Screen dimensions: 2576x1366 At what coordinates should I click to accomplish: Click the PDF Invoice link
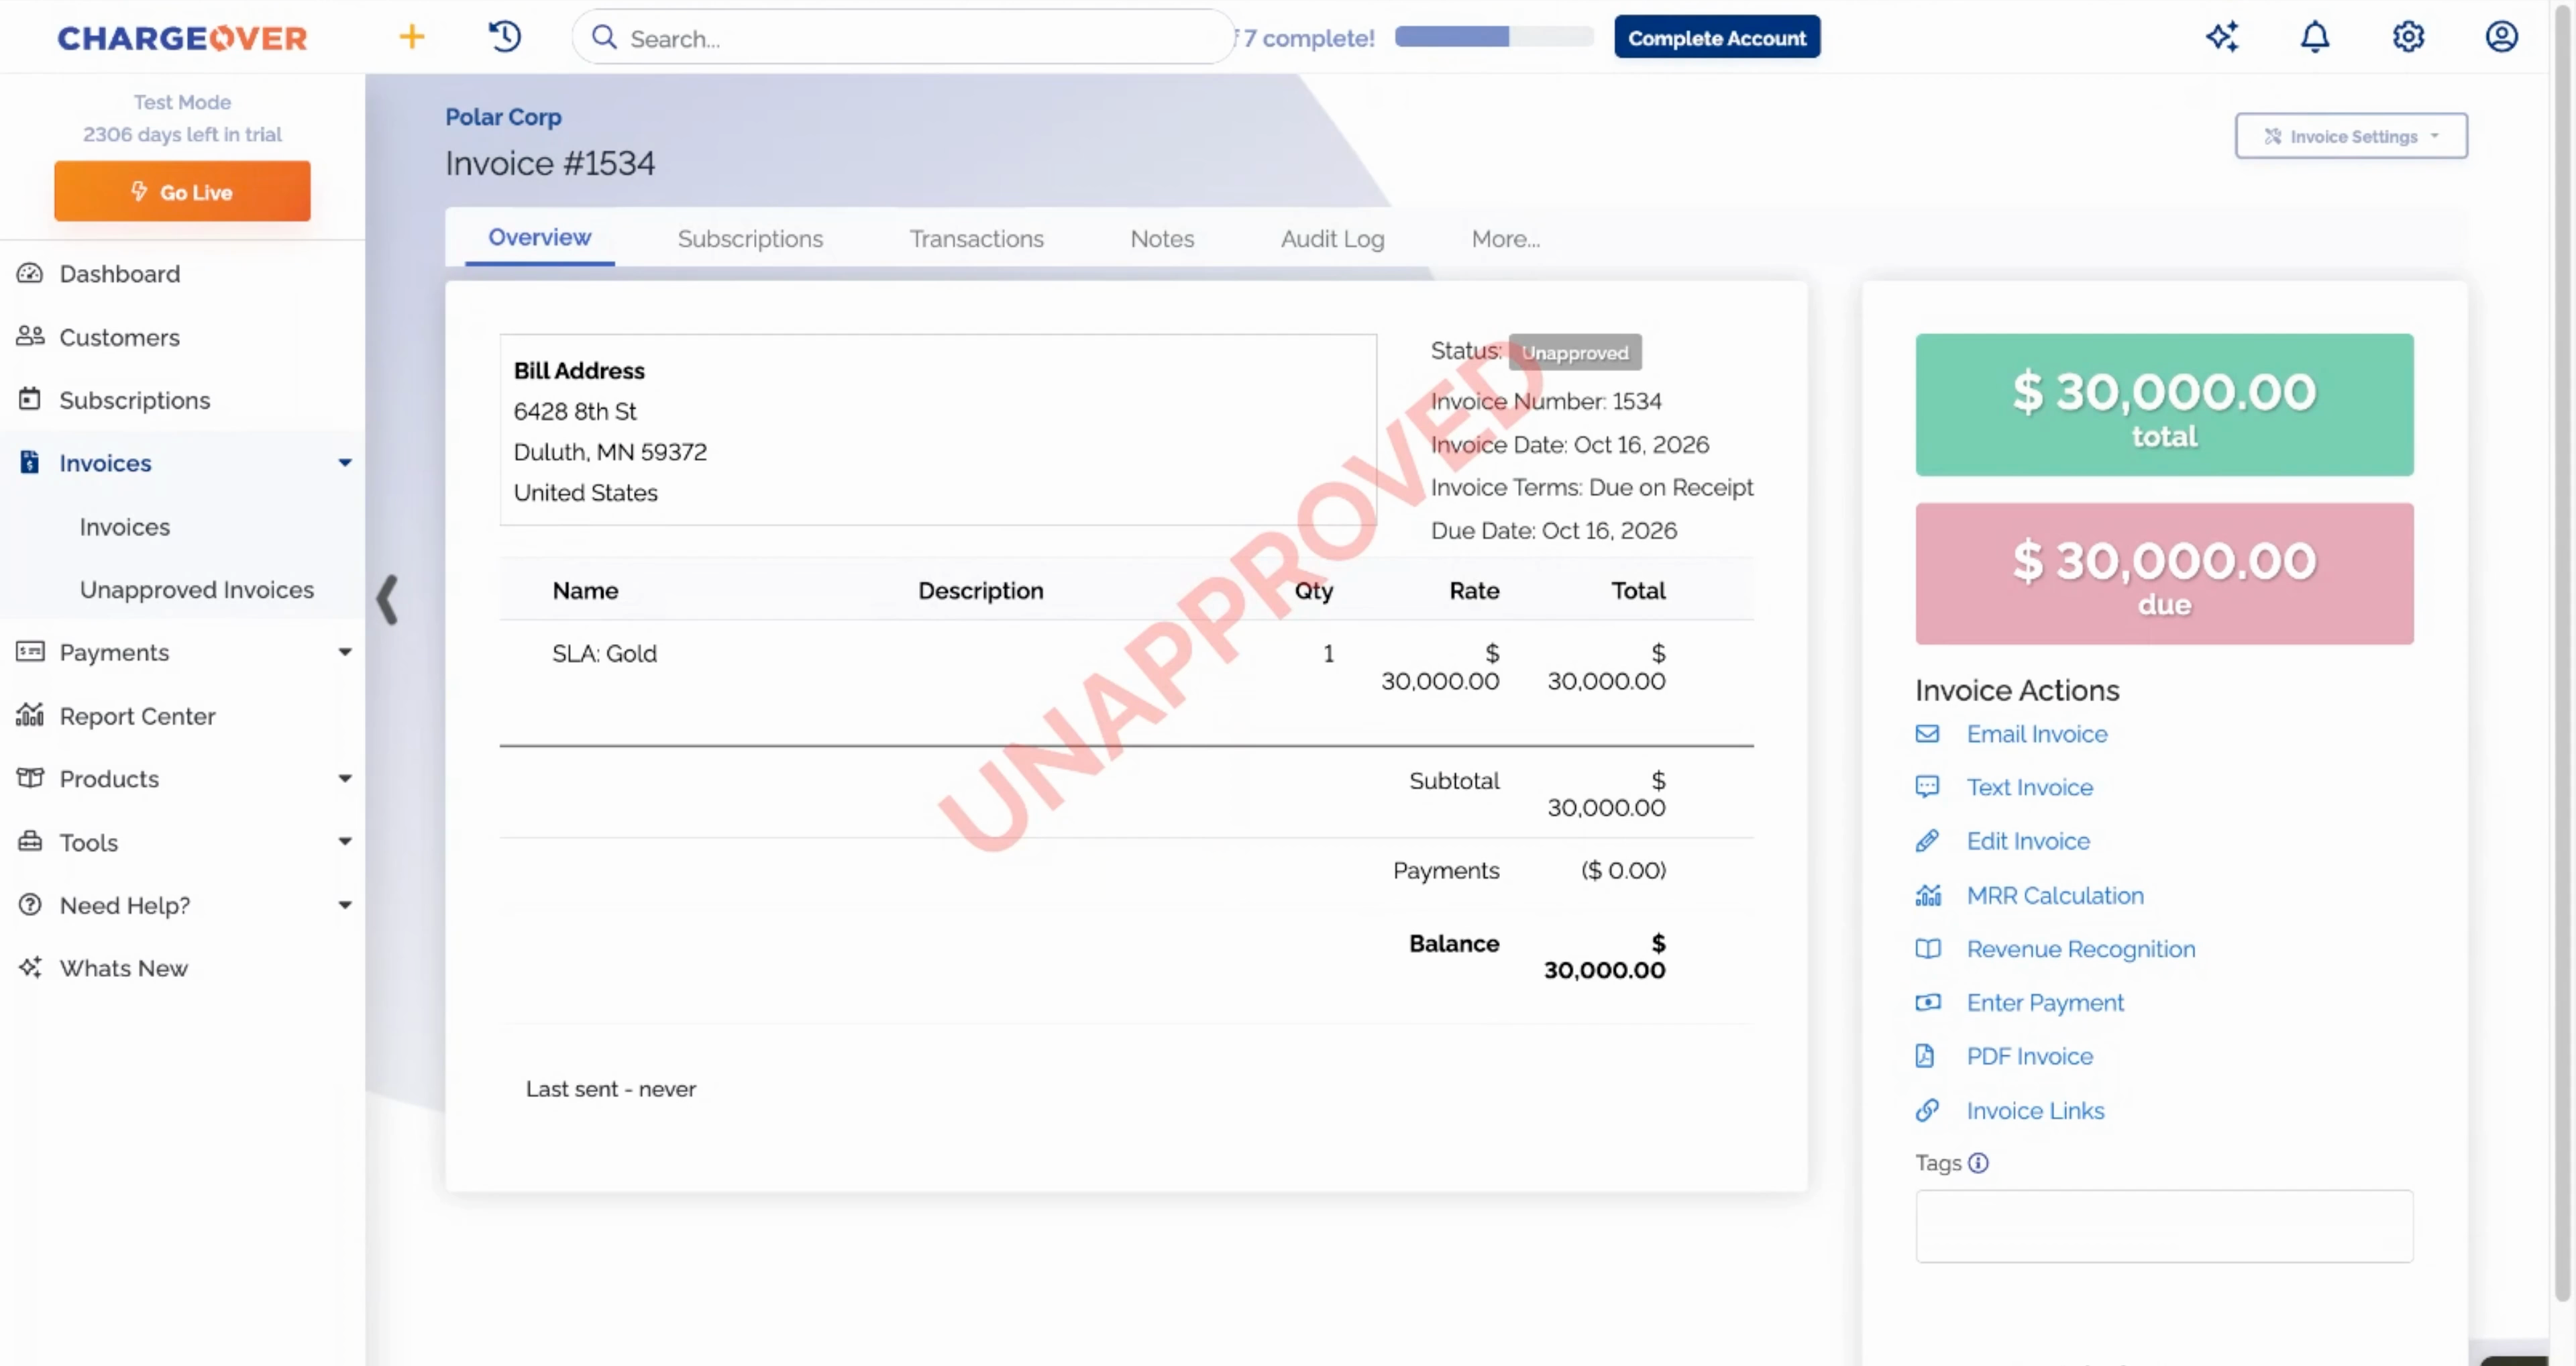(2029, 1056)
